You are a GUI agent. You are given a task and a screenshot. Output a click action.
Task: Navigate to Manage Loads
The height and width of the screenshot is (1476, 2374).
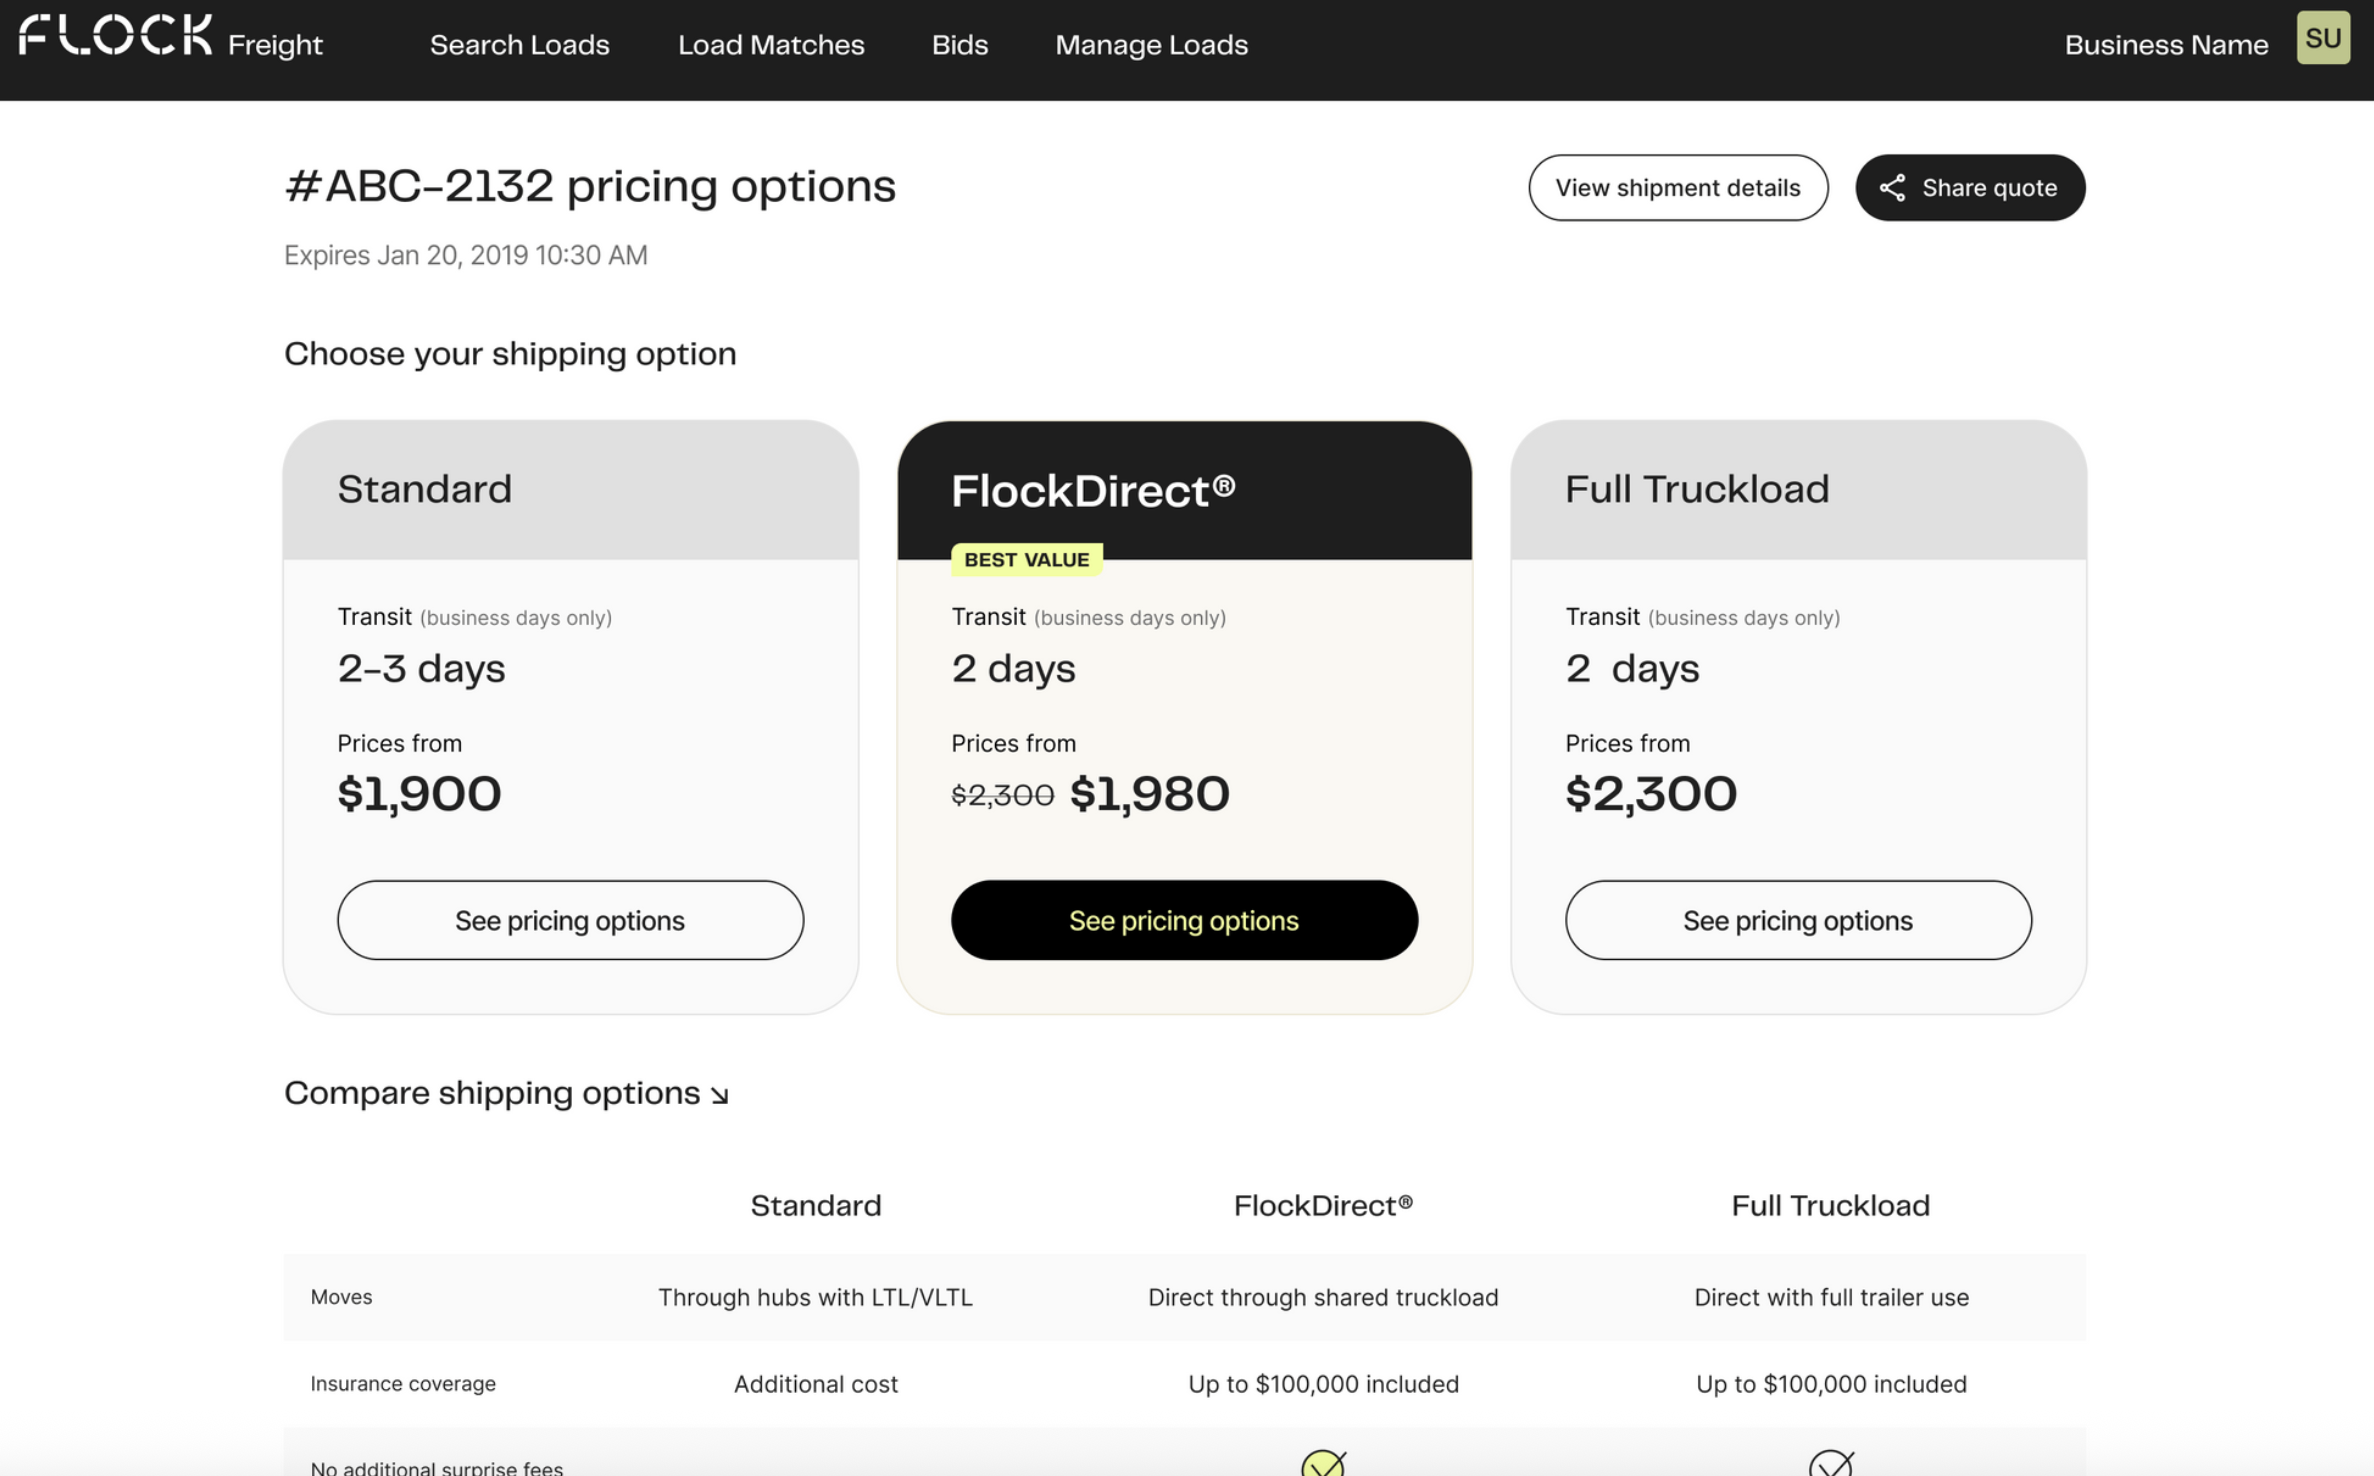point(1151,45)
